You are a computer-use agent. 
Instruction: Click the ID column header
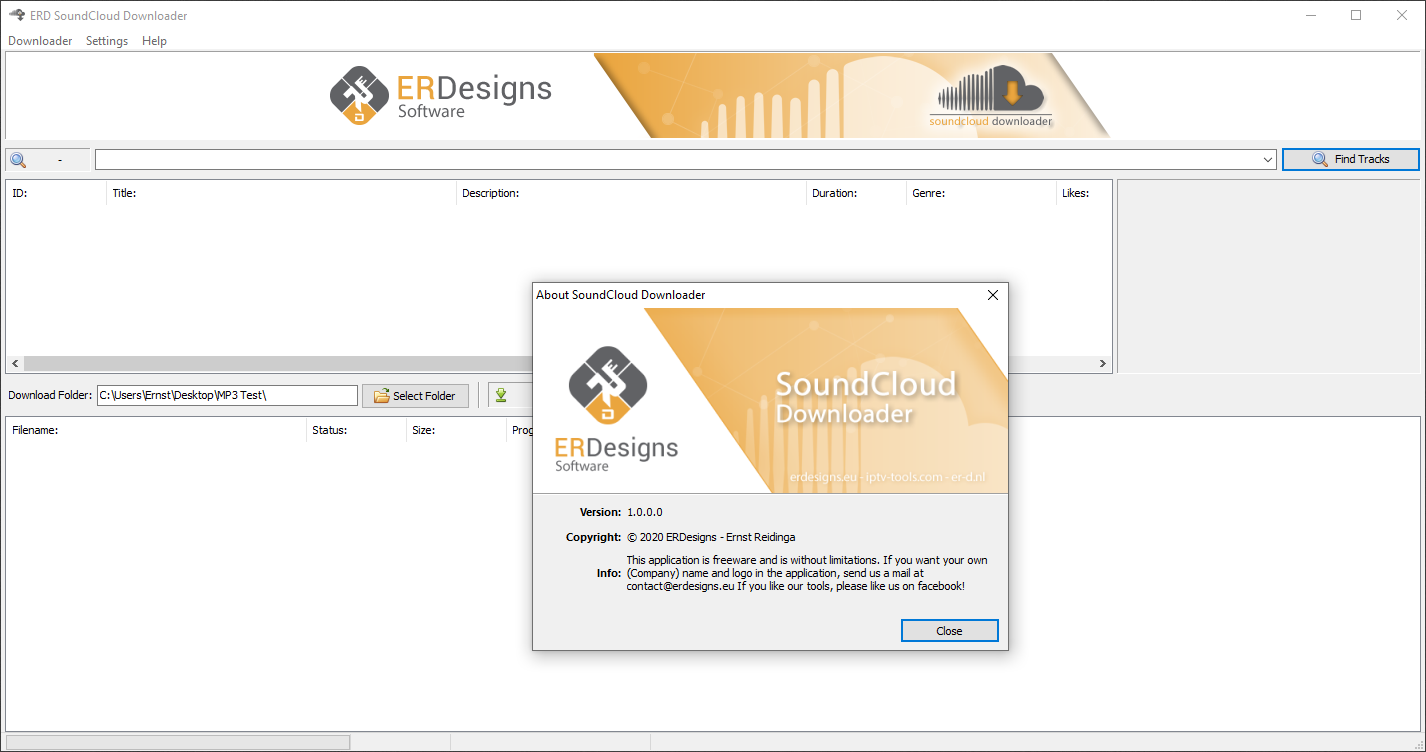click(x=56, y=193)
